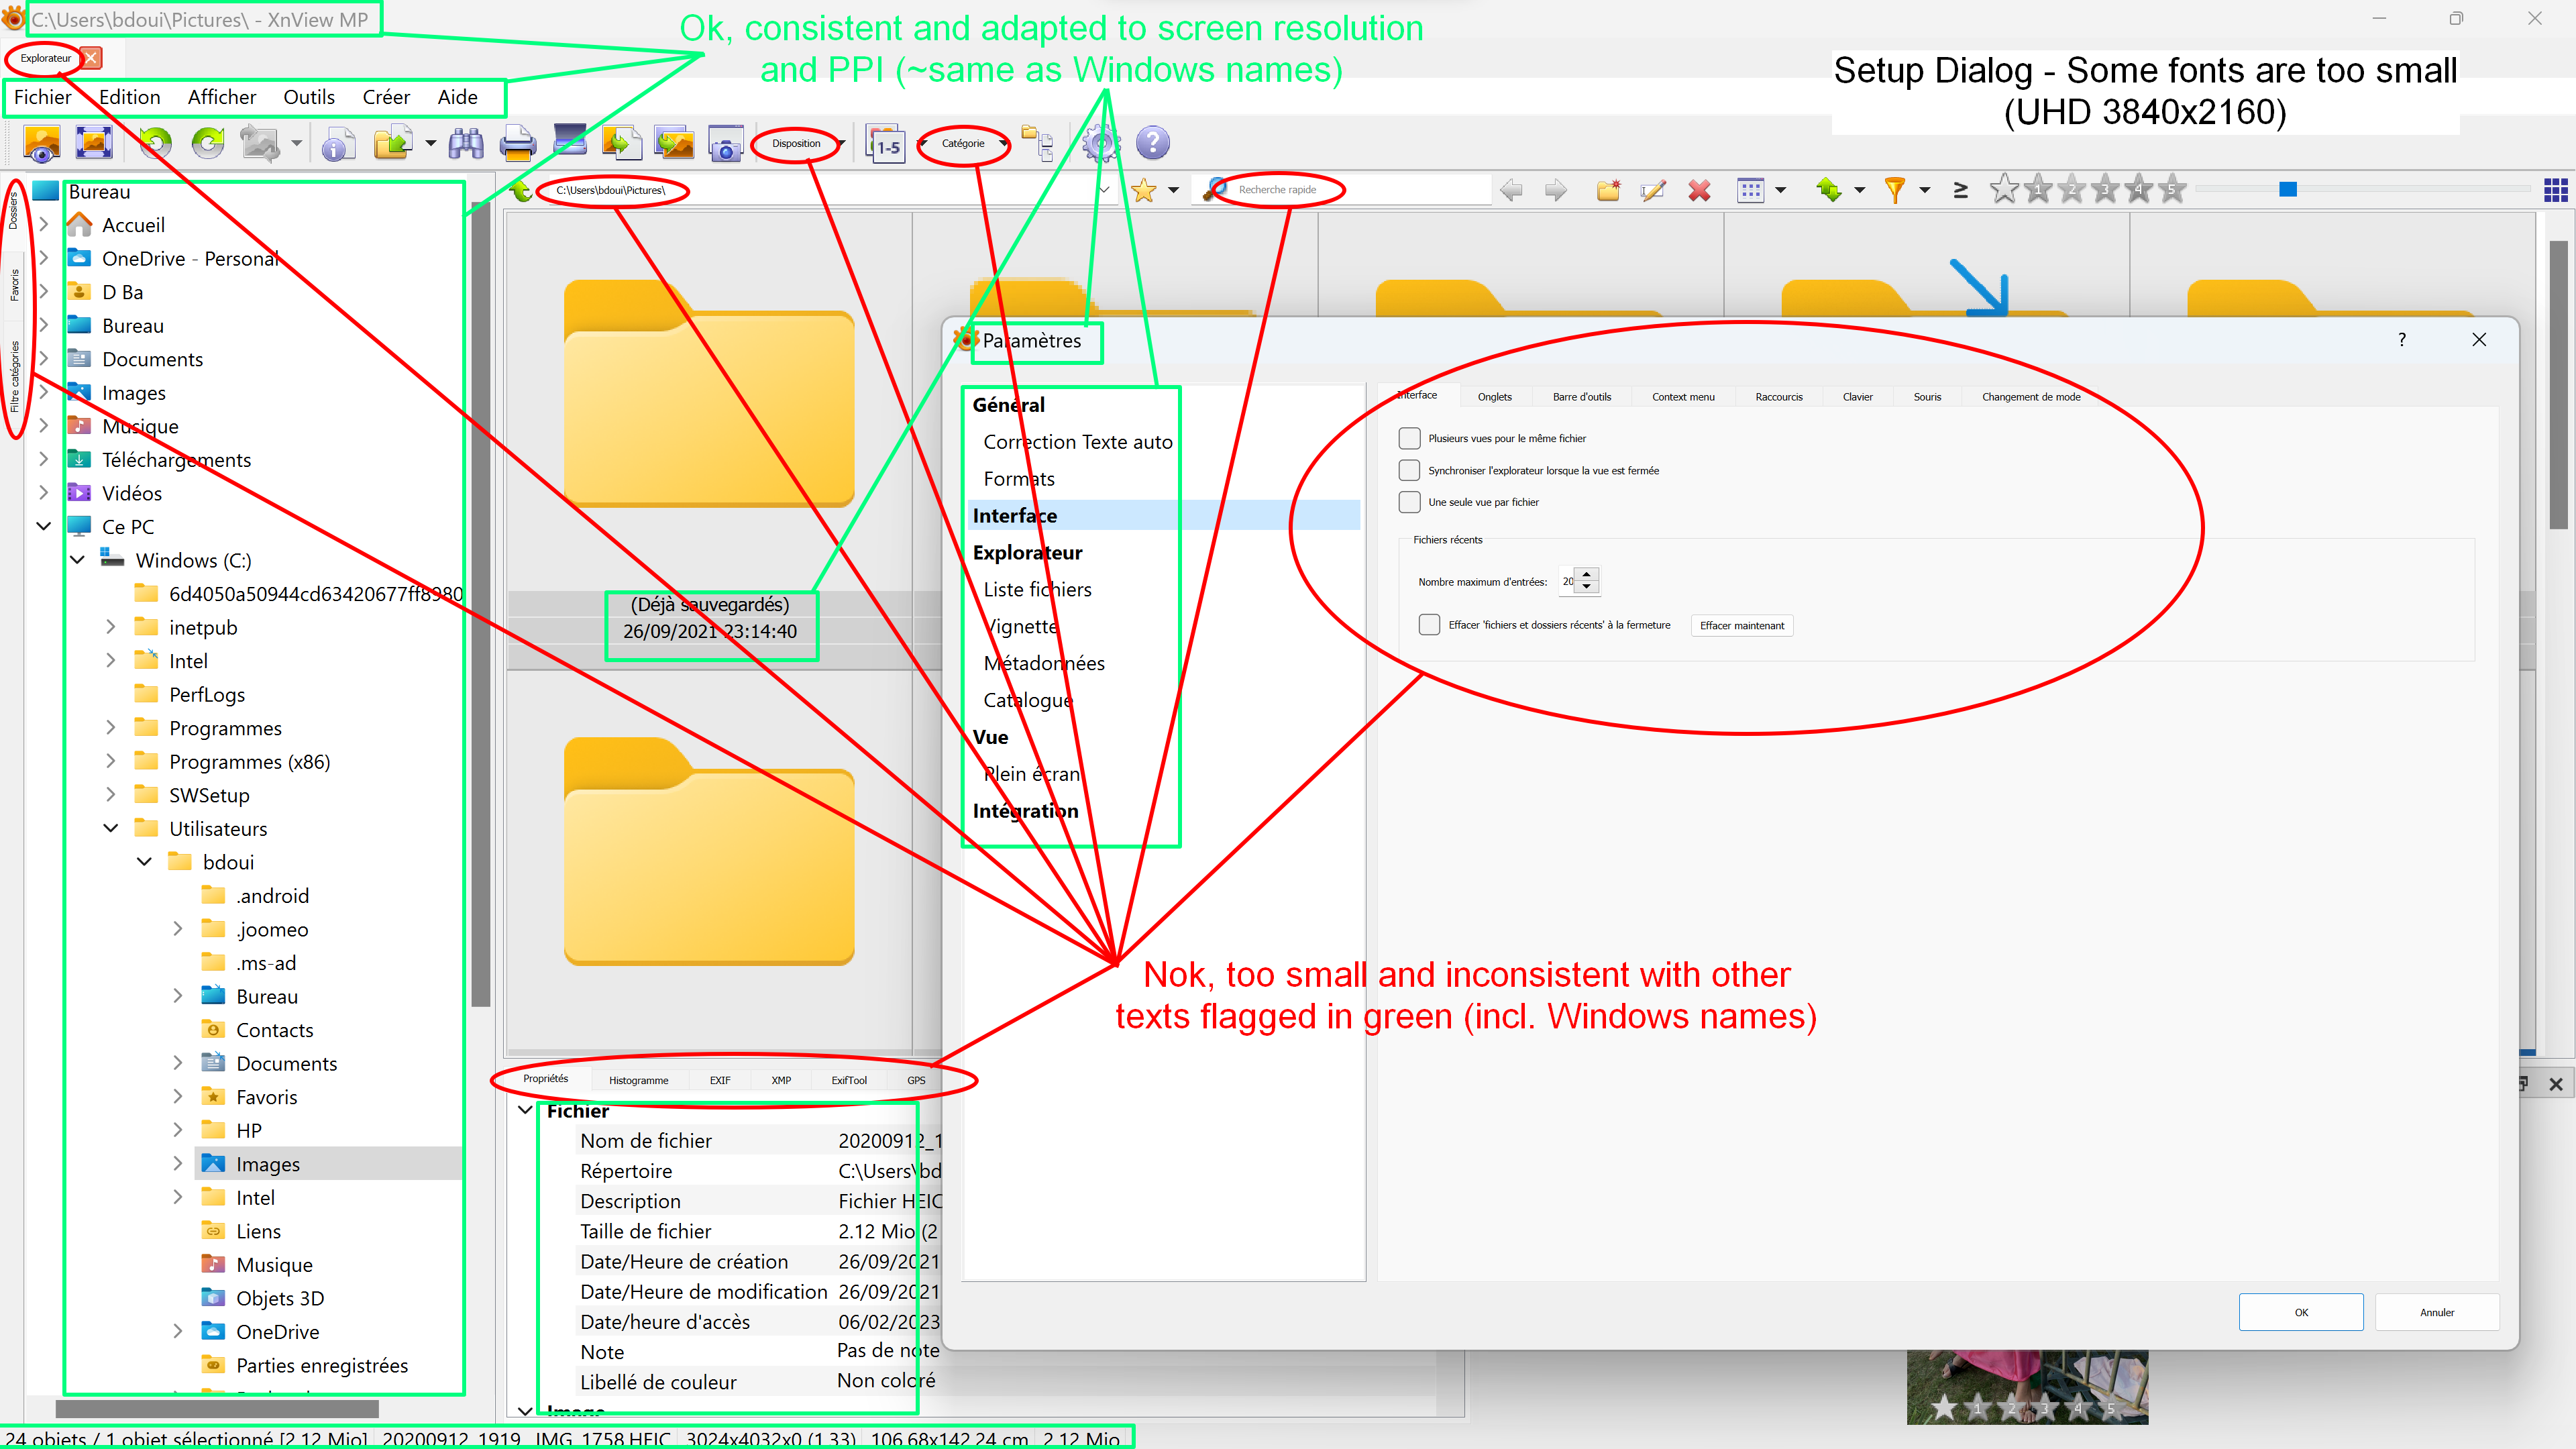Click the printer icon in toolbar
The image size is (2576, 1449).
coord(517,144)
